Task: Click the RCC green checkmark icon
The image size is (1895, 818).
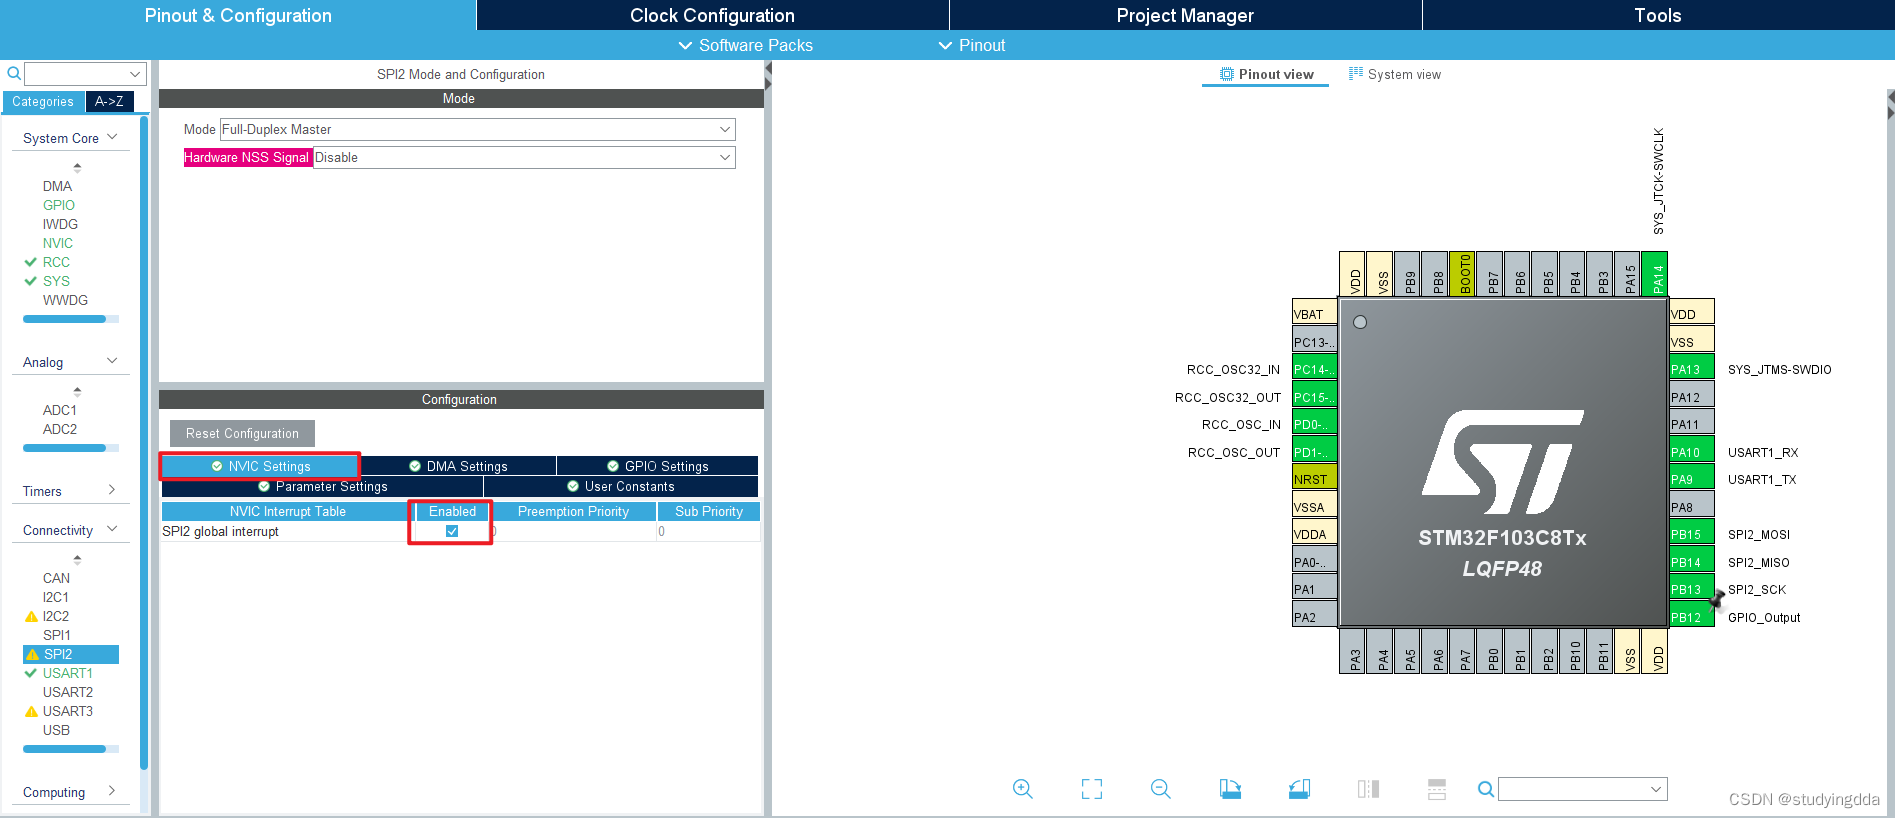Action: coord(31,262)
